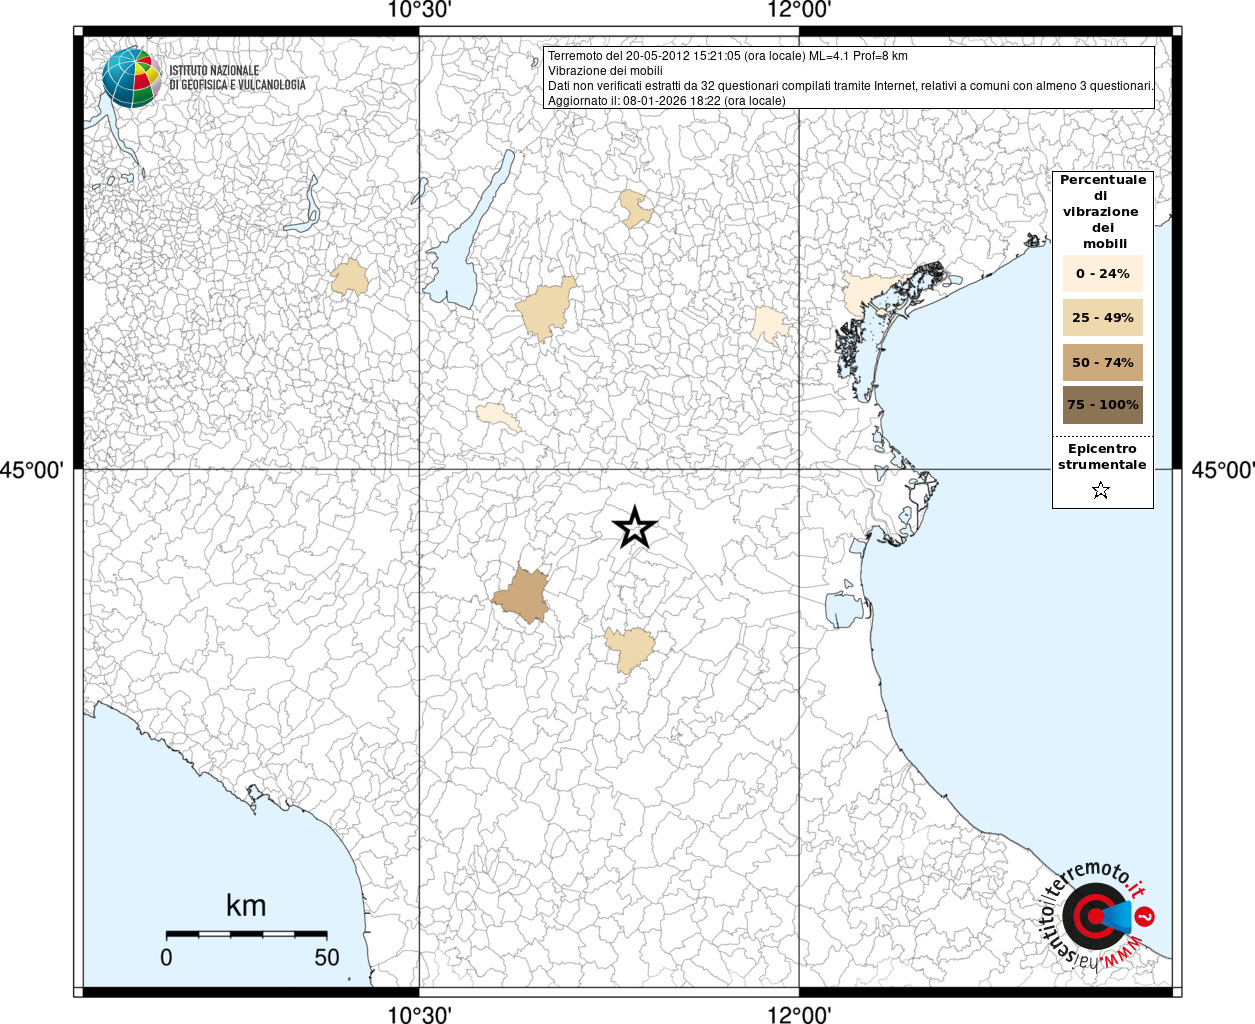Click the left 45°00' latitude label
The image size is (1255, 1024).
coord(32,470)
